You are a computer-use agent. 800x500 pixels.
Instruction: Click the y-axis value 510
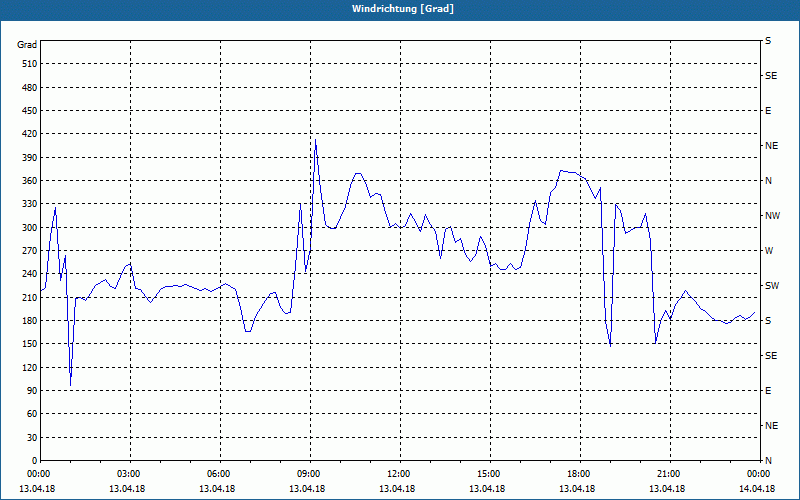tap(31, 64)
